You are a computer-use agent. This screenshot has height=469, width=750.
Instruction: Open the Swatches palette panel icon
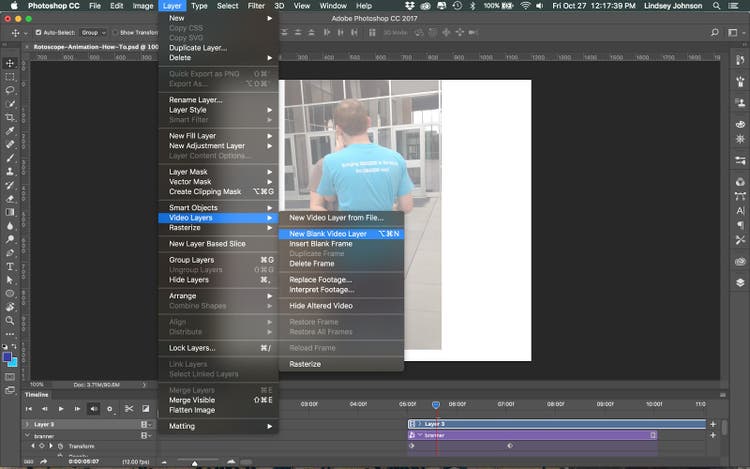[x=740, y=124]
